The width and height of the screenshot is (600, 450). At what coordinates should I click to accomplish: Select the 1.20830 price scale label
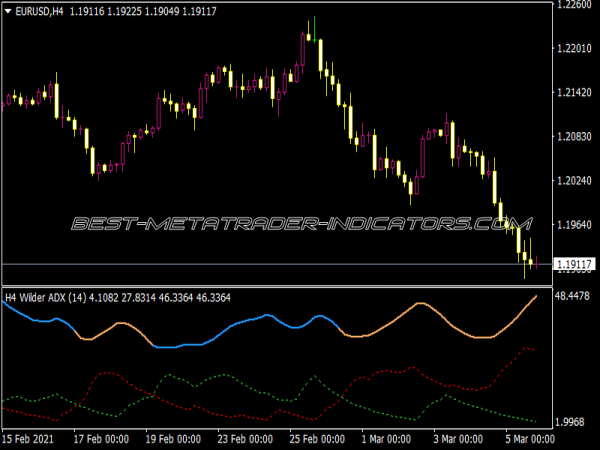[x=574, y=136]
